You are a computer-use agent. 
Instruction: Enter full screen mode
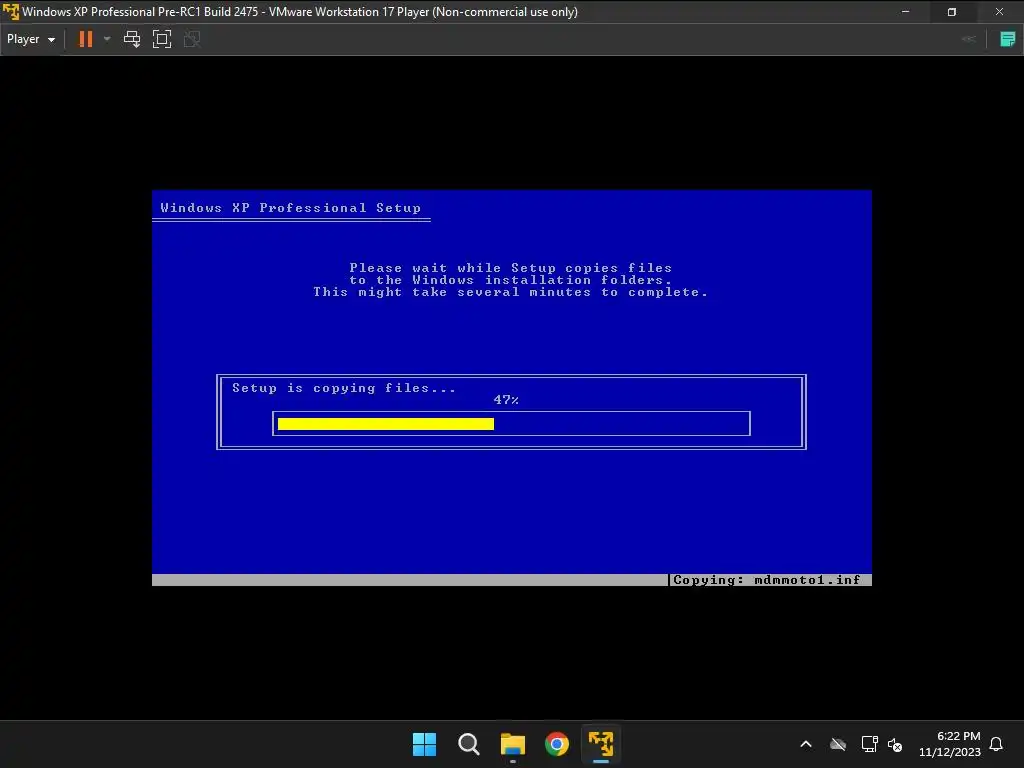click(162, 39)
